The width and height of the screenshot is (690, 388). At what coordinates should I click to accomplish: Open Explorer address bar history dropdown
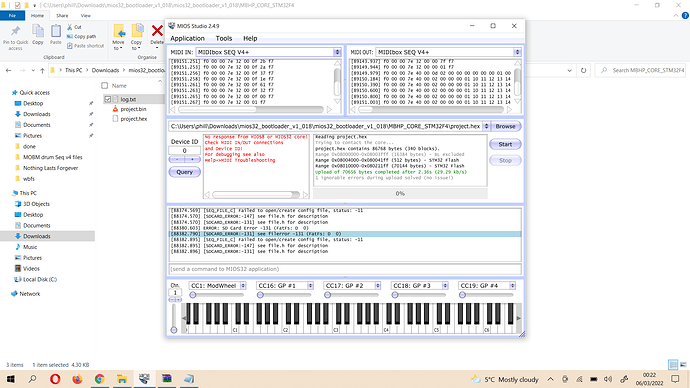point(569,70)
